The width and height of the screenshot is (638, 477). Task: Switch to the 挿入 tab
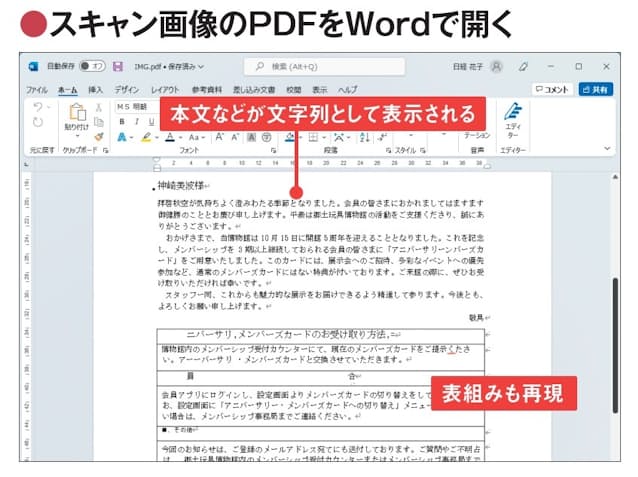(96, 90)
